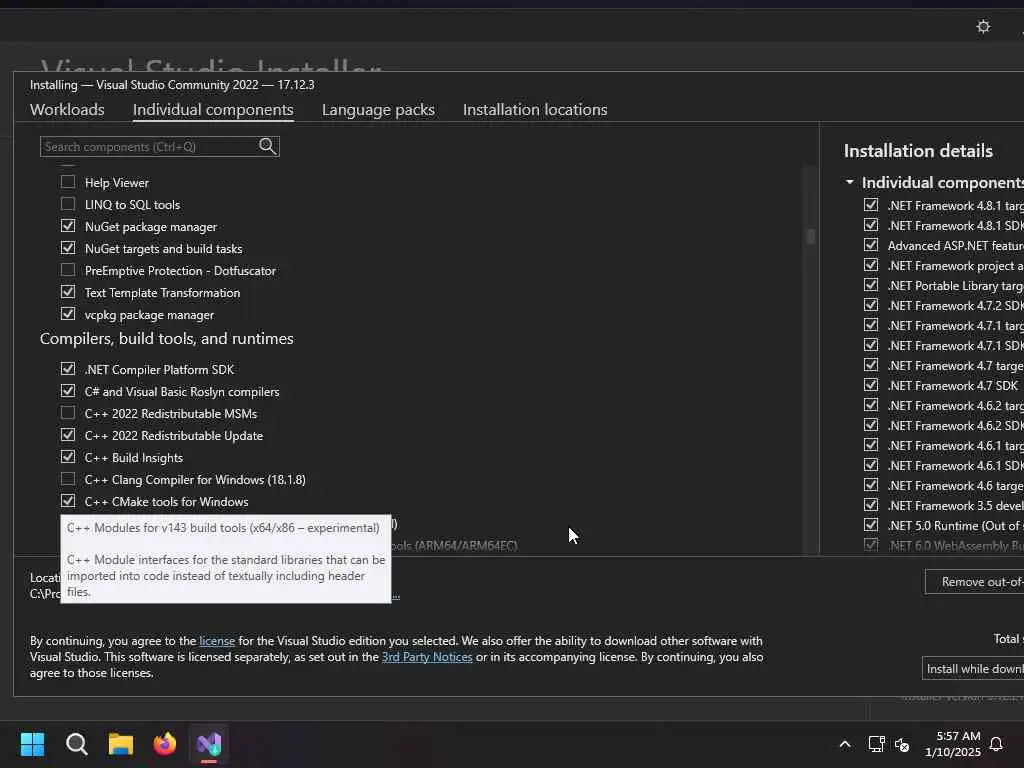This screenshot has height=768, width=1024.
Task: Check C++ Clang Compiler for Windows (18.1.8)
Action: 68,479
